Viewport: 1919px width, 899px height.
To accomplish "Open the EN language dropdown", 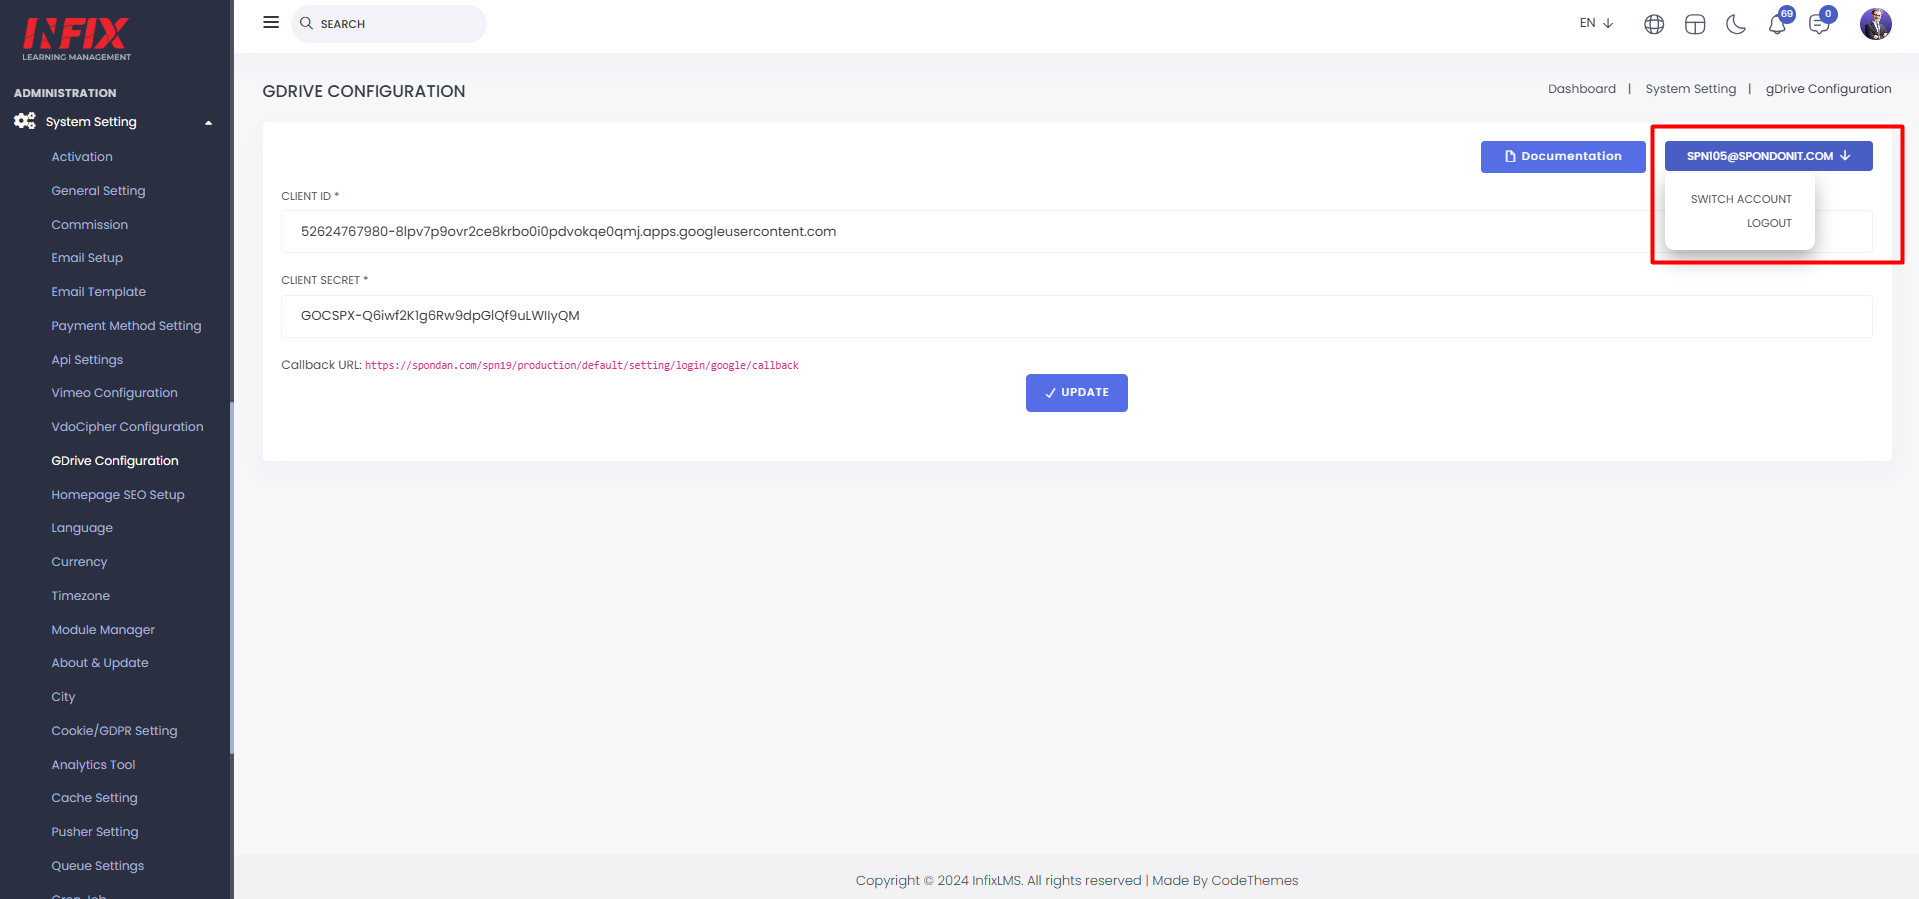I will click(x=1596, y=23).
